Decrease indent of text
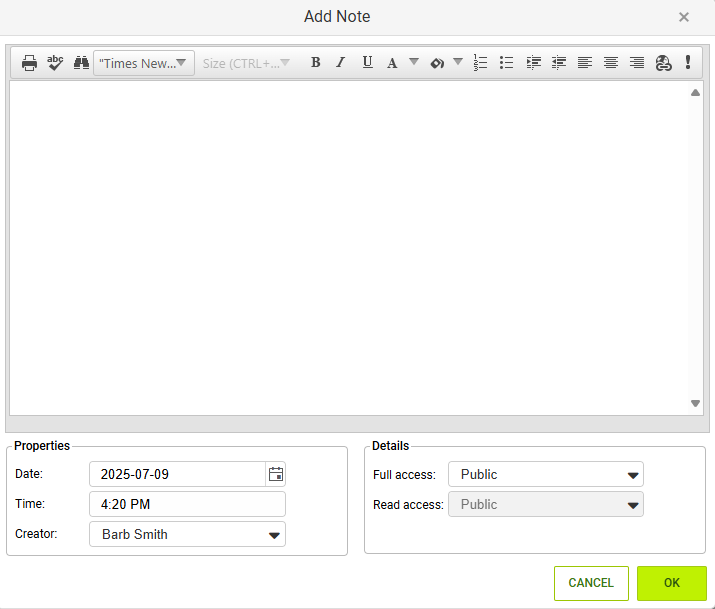The image size is (715, 609). (559, 62)
